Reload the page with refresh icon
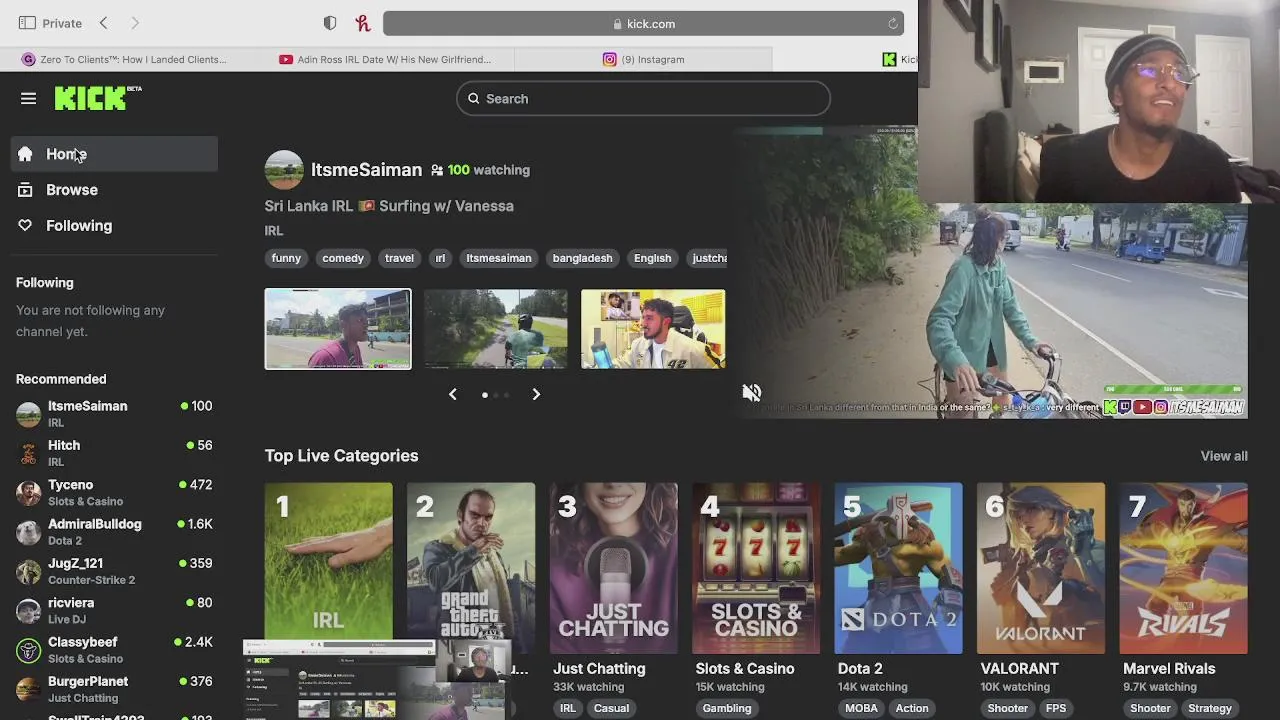This screenshot has width=1280, height=720. (x=893, y=23)
